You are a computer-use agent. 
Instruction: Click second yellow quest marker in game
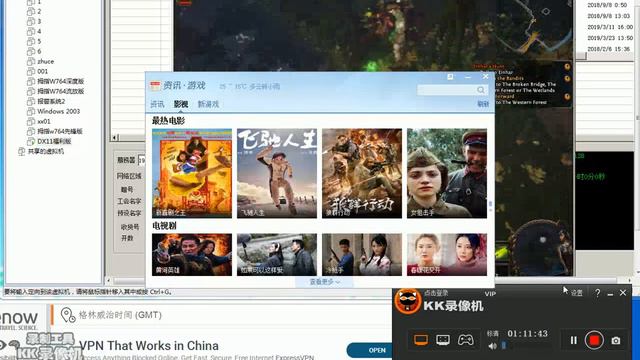(567, 78)
